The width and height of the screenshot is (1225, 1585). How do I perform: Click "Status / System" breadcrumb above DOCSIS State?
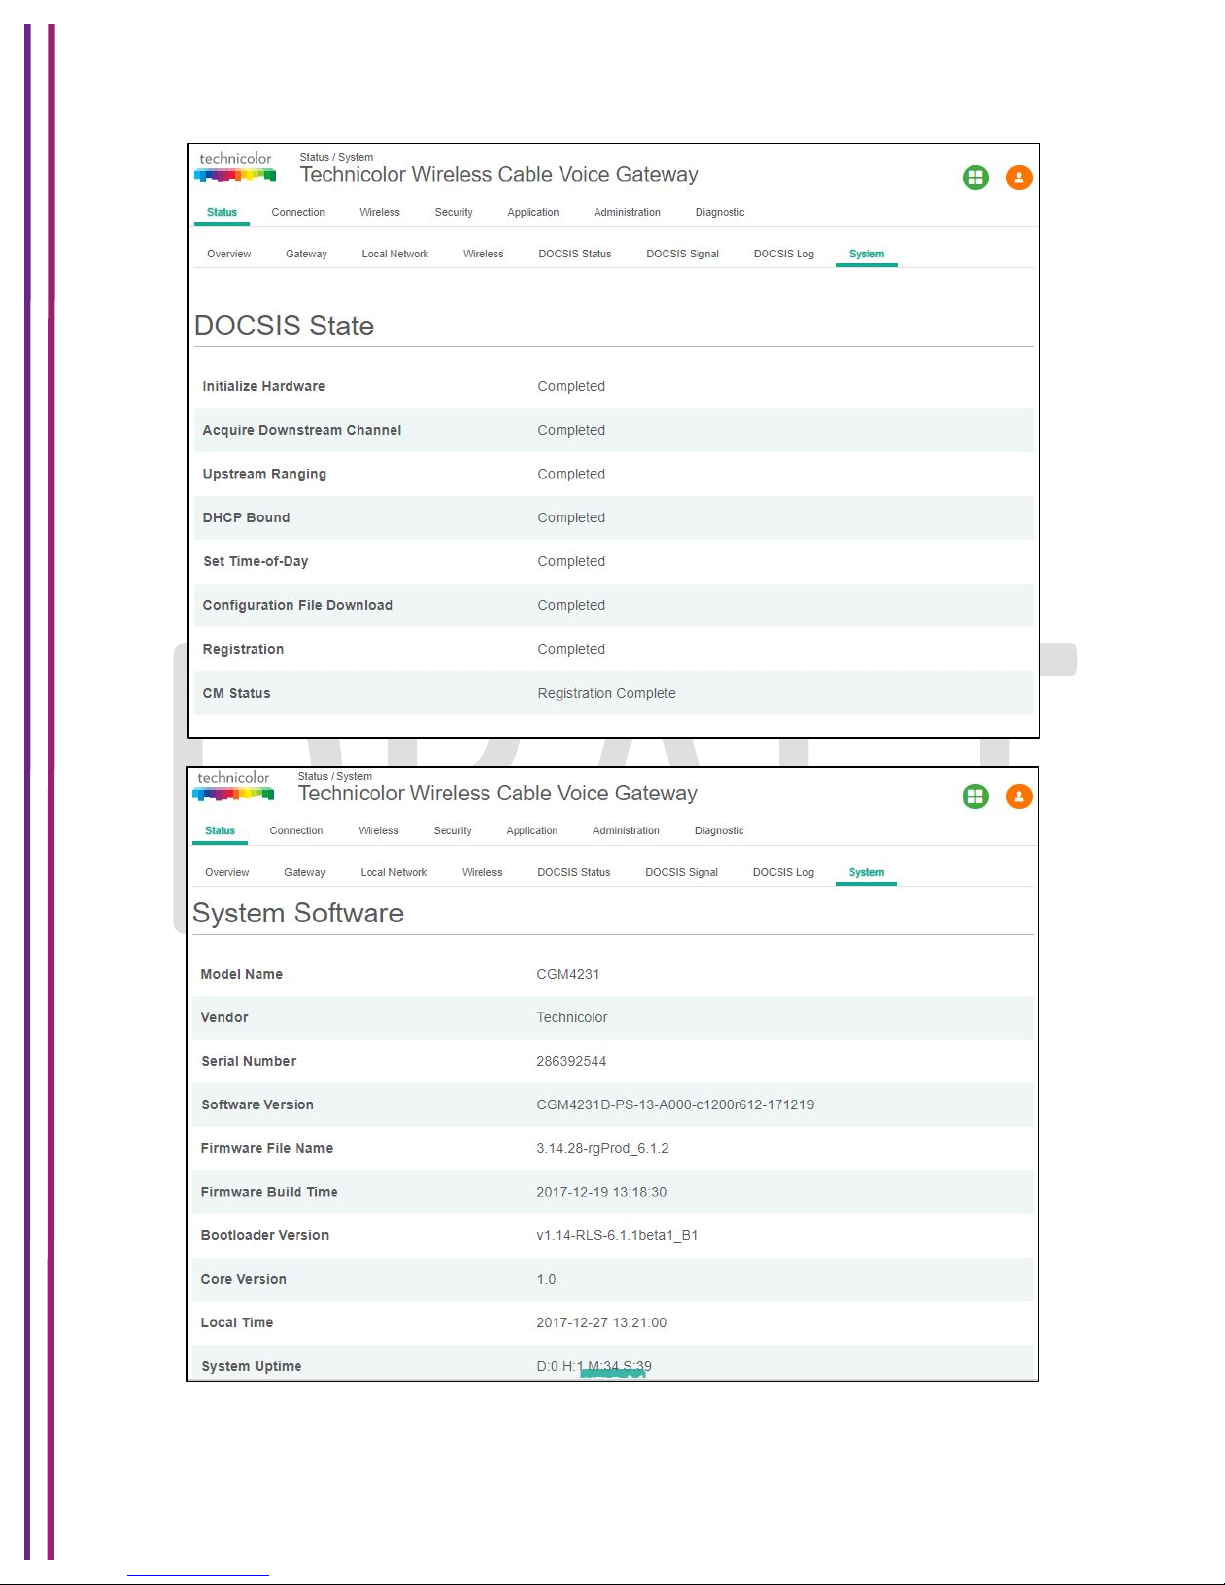click(x=336, y=158)
